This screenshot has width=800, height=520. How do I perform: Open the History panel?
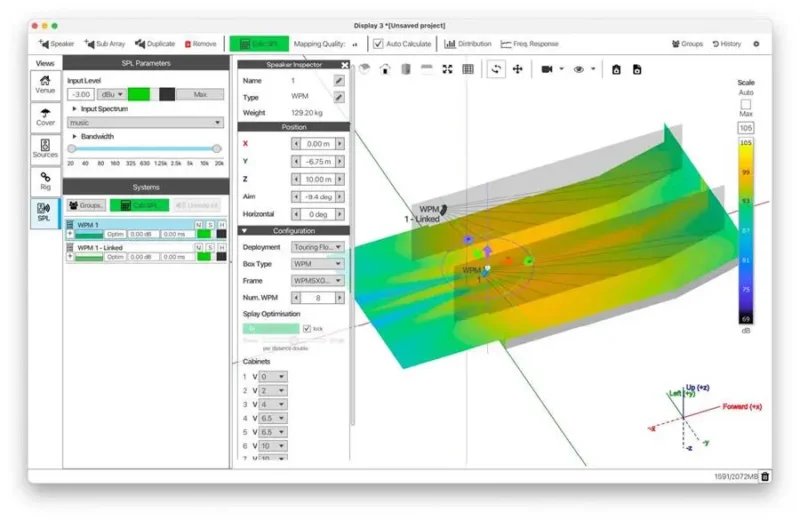coord(727,44)
